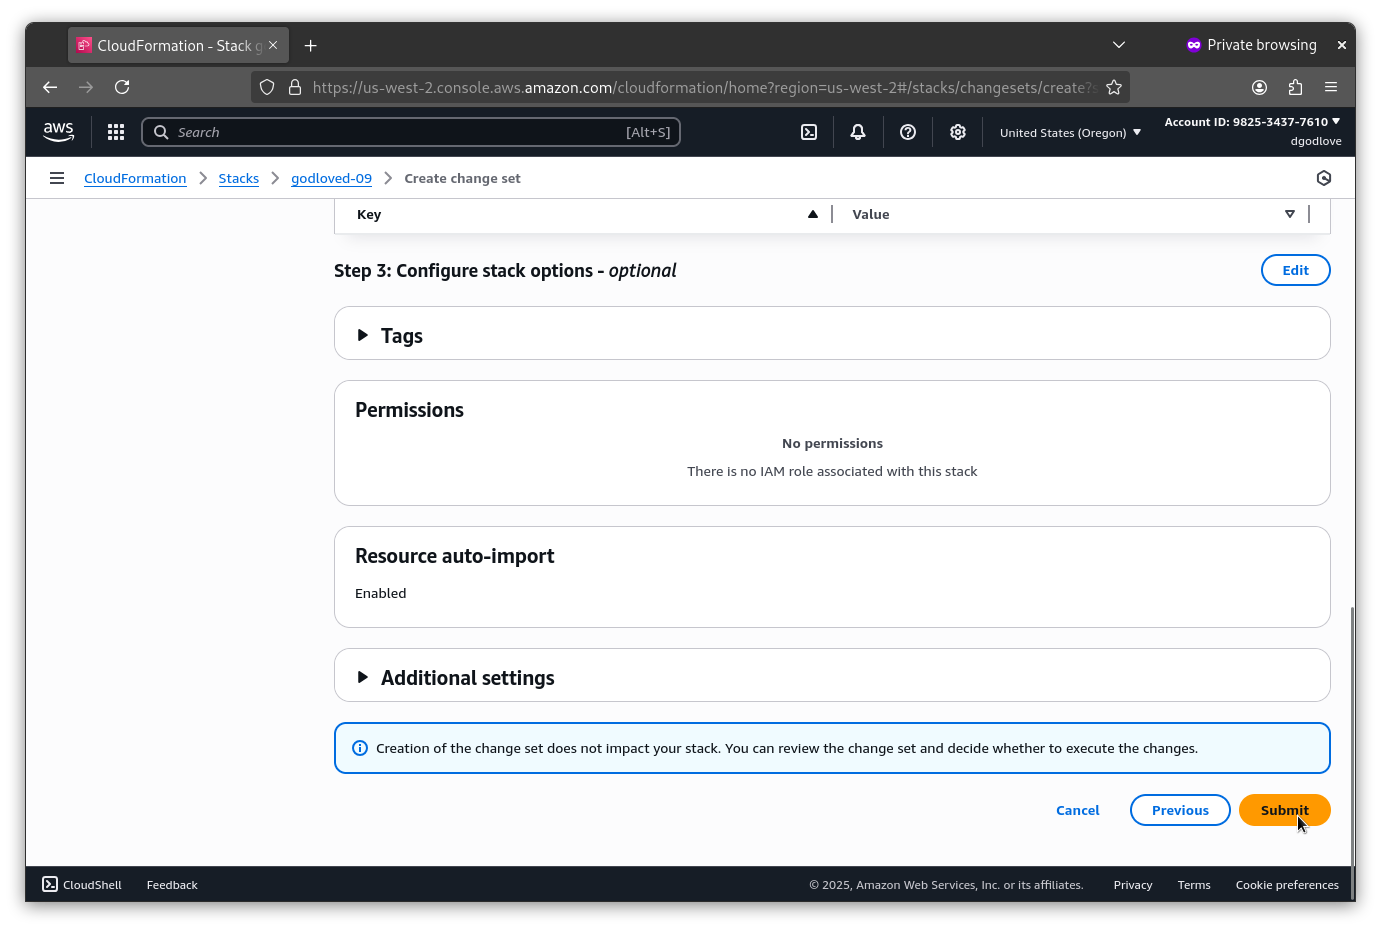Go to Stacks breadcrumb link
This screenshot has height=930, width=1381.
click(x=239, y=178)
